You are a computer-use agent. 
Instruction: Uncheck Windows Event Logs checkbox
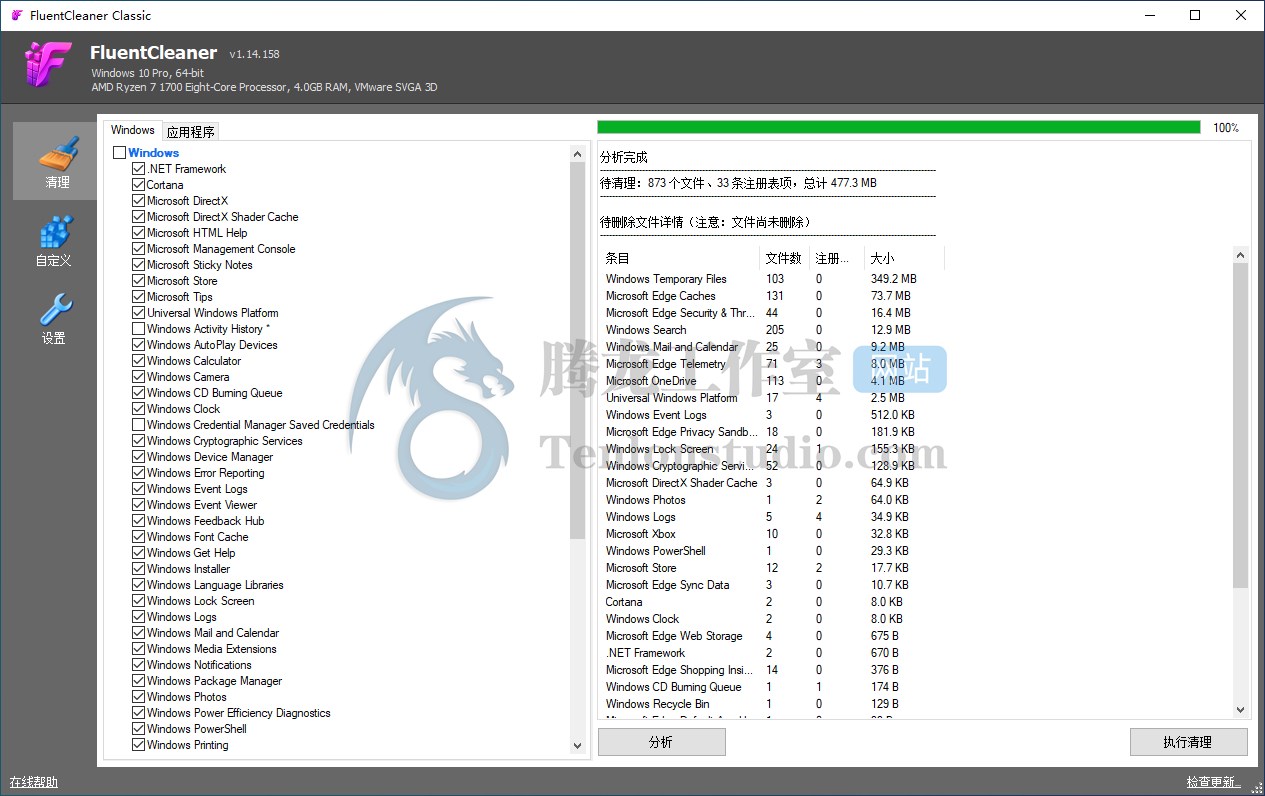click(x=139, y=489)
